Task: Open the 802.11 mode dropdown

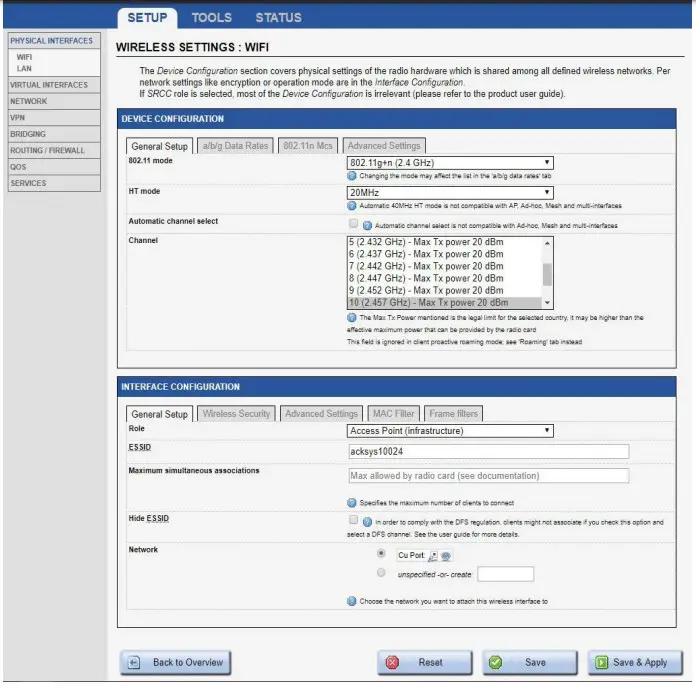Action: click(x=450, y=163)
